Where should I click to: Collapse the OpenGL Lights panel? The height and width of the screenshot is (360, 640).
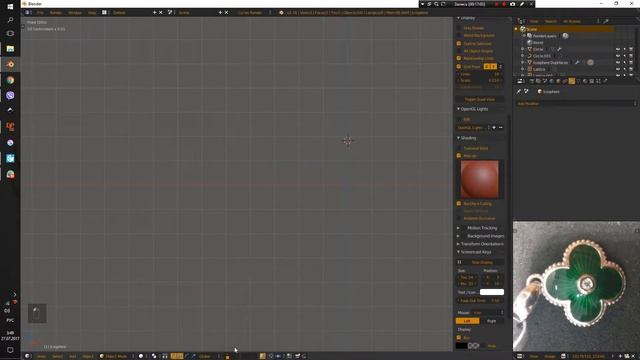pyautogui.click(x=458, y=109)
